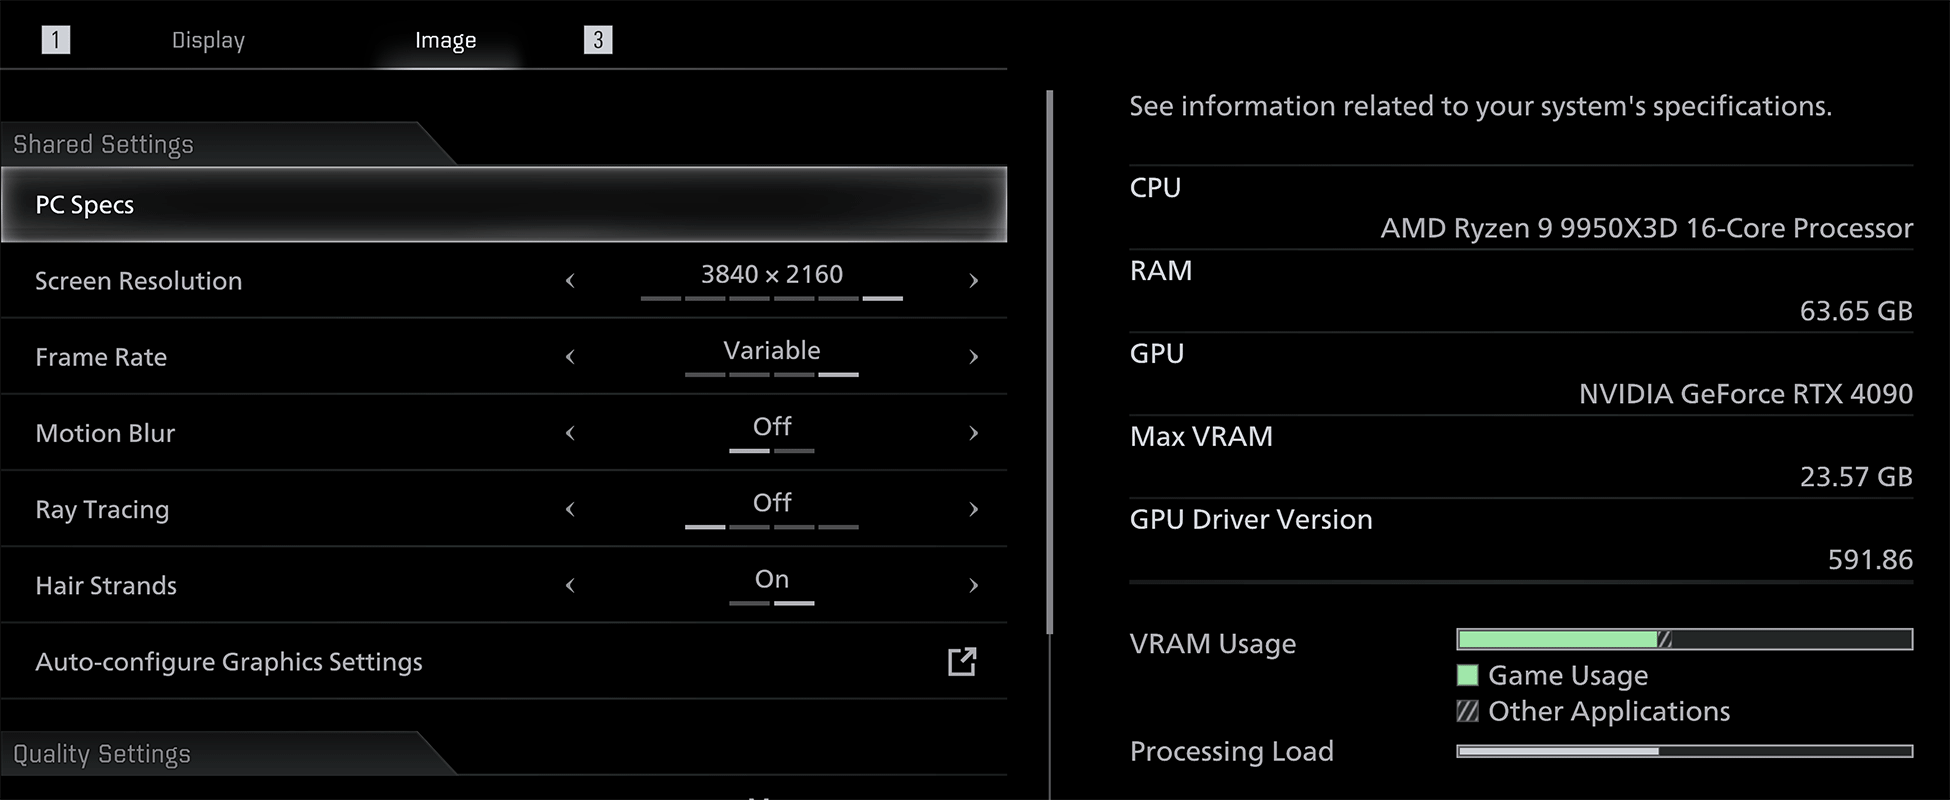Click right arrow next to Frame Rate

tap(973, 357)
